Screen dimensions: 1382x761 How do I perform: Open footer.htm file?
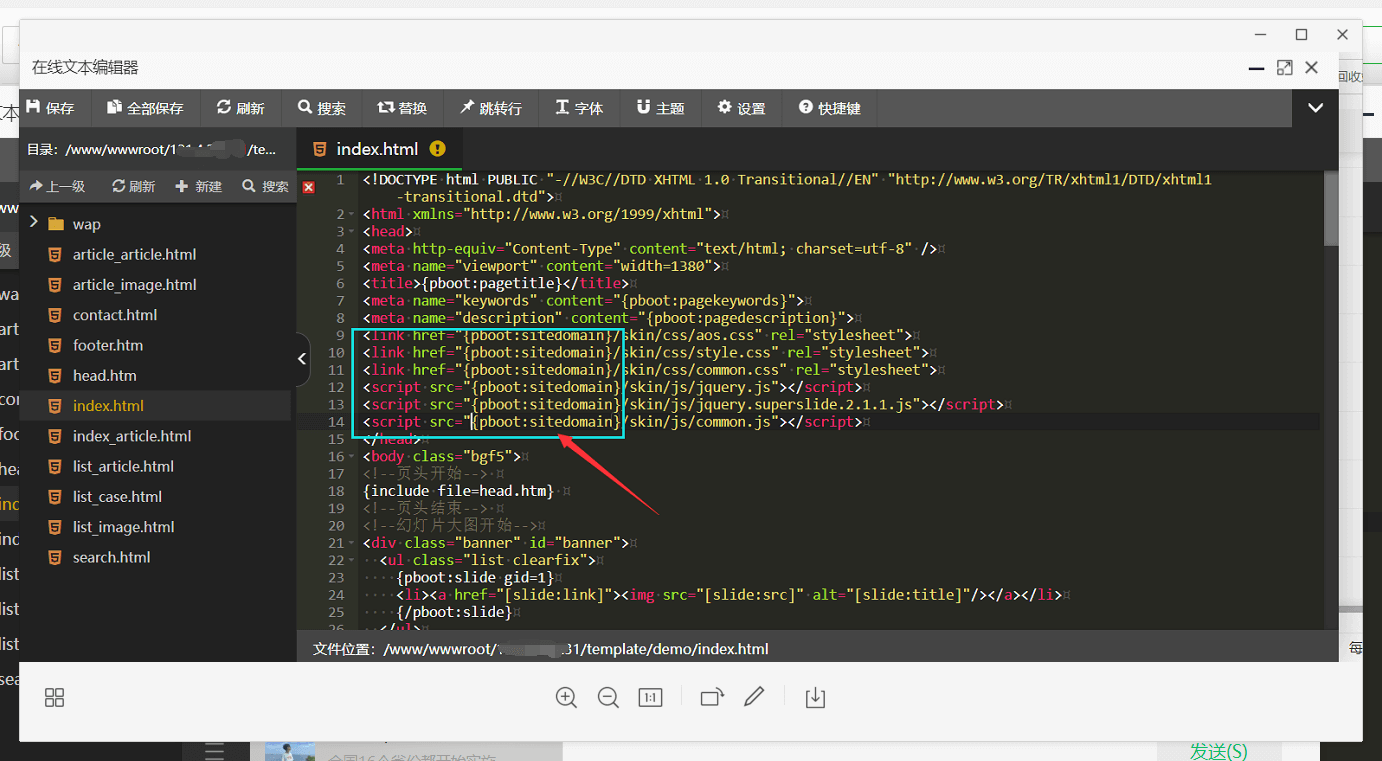coord(108,345)
